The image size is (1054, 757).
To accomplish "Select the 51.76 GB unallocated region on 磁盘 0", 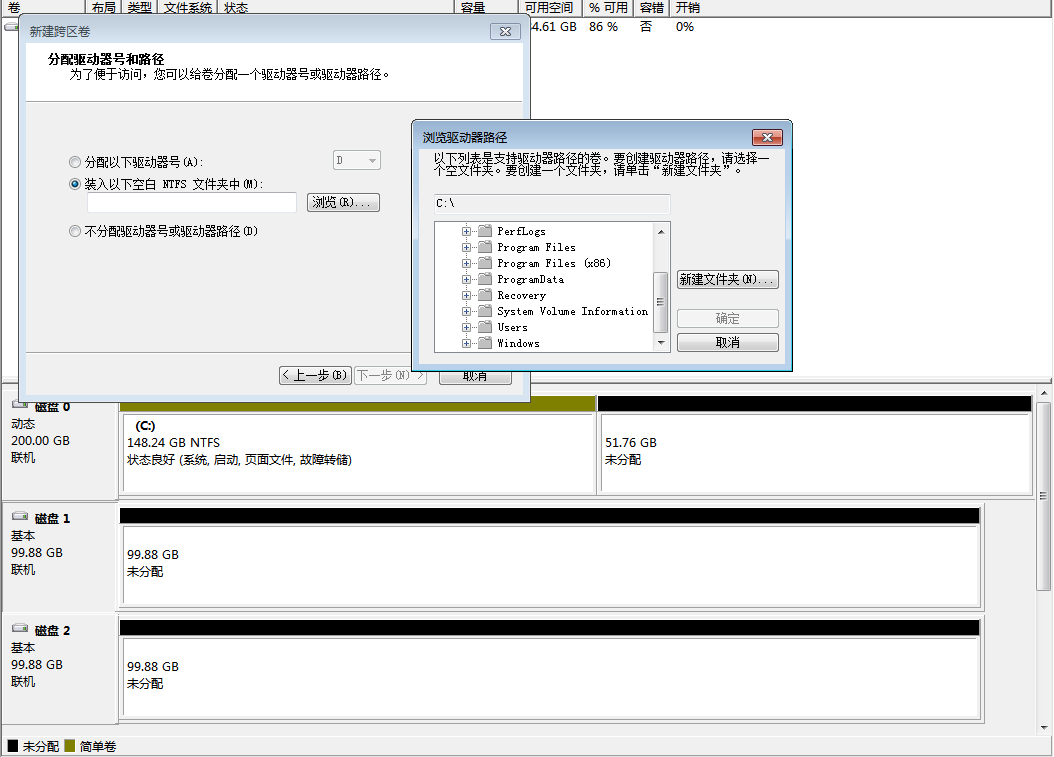I will (815, 454).
